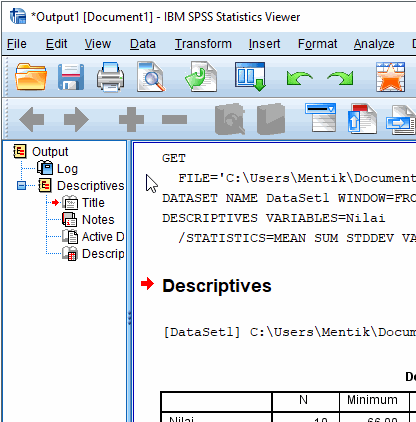Select Descrip table item in outline
The height and width of the screenshot is (422, 416).
103,254
